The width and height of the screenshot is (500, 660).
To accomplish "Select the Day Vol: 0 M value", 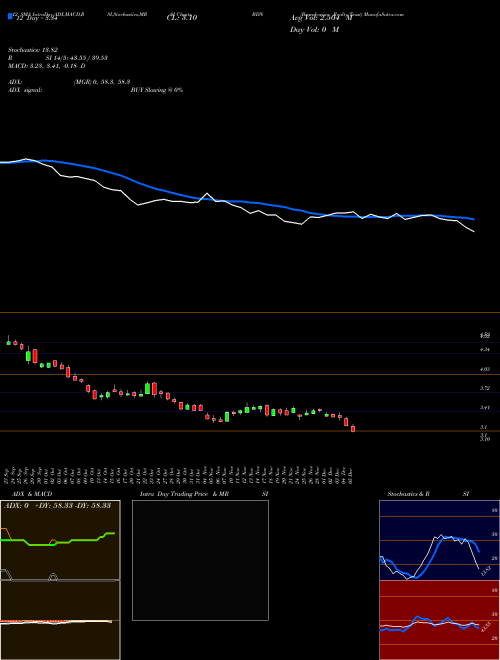I will tap(314, 29).
